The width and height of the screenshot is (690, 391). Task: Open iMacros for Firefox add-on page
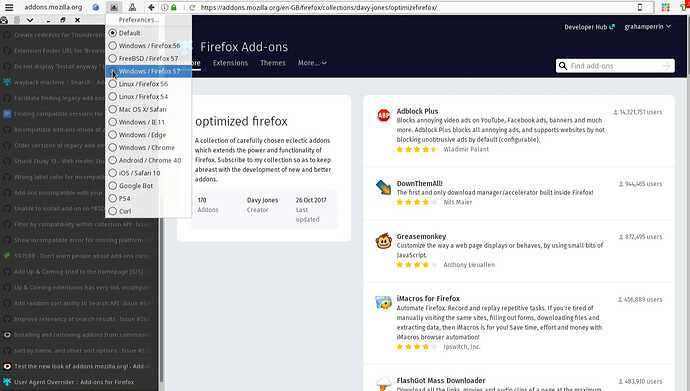[428, 299]
